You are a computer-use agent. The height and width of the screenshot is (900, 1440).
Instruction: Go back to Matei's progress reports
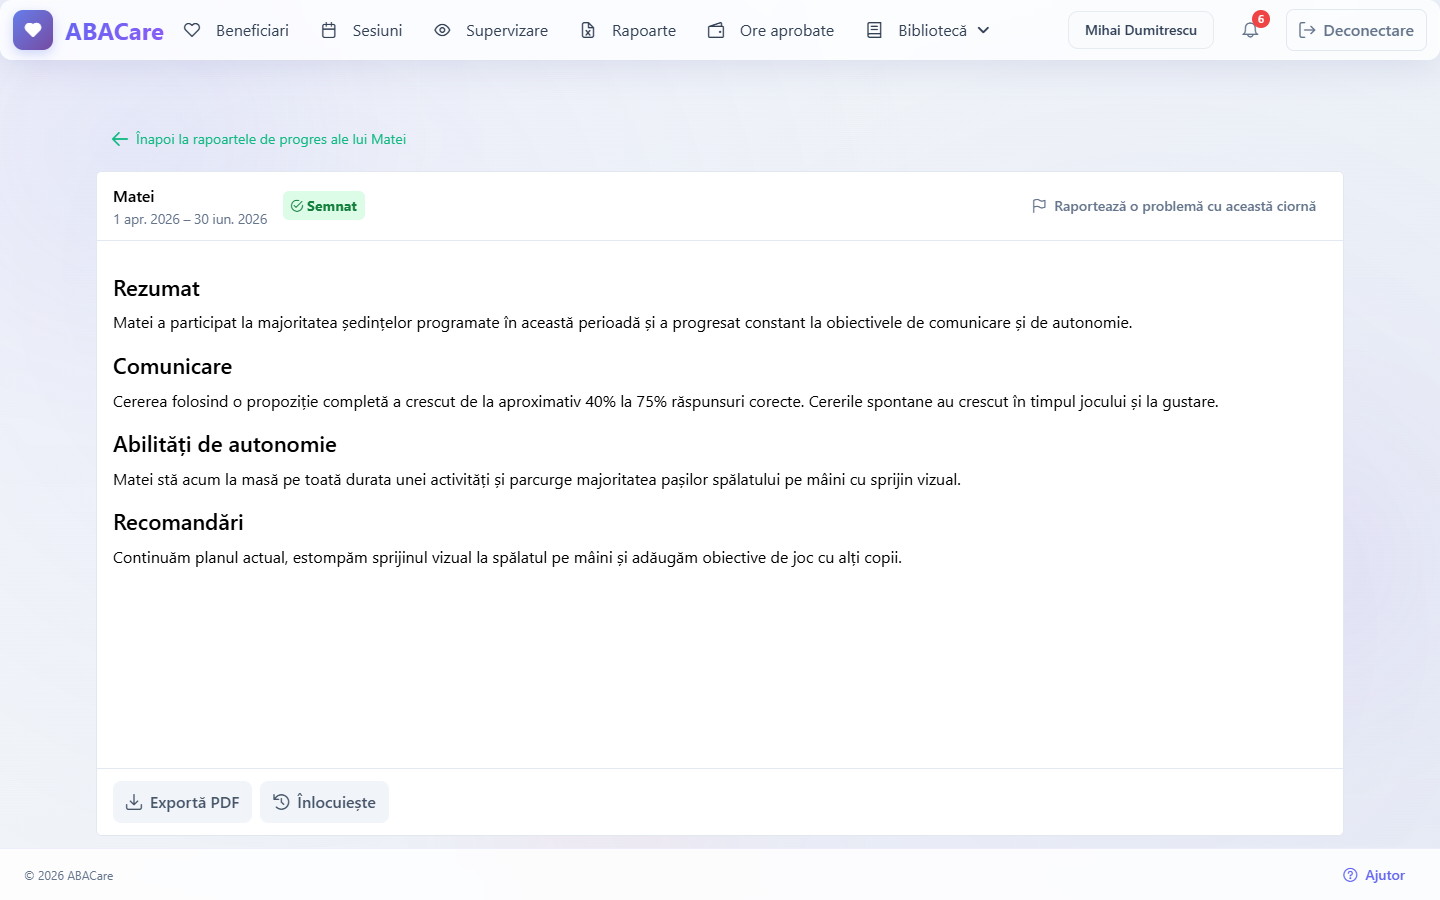coord(259,139)
